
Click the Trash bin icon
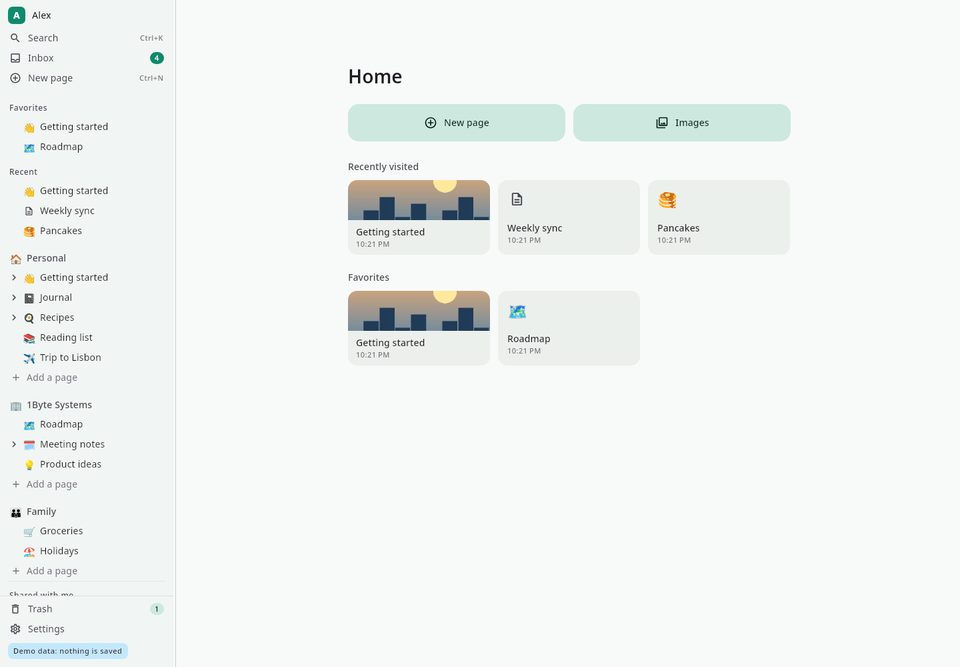coord(15,609)
